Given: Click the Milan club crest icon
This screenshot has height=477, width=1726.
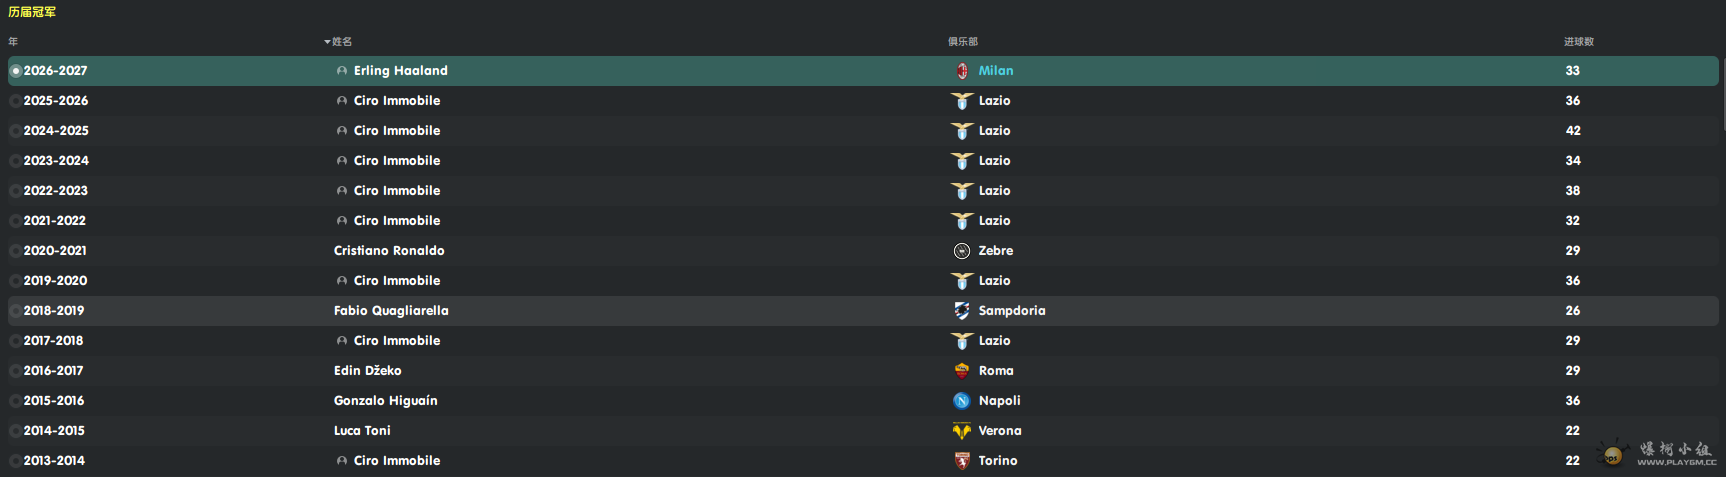Looking at the screenshot, I should tap(962, 71).
